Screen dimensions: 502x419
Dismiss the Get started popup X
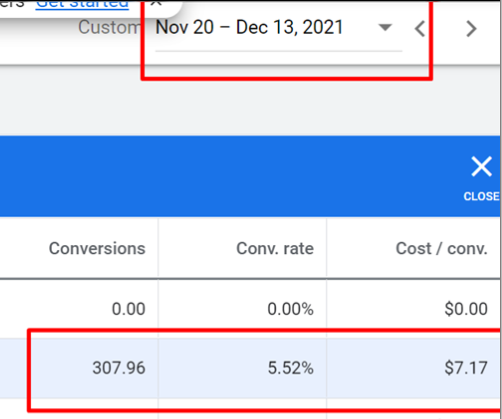pyautogui.click(x=156, y=3)
